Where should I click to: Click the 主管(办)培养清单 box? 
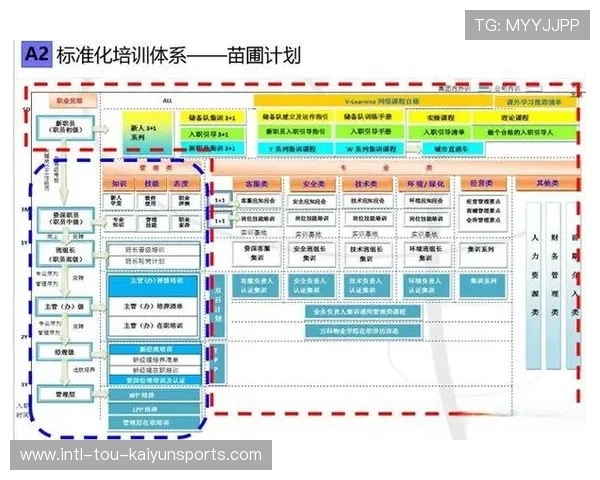pos(153,306)
